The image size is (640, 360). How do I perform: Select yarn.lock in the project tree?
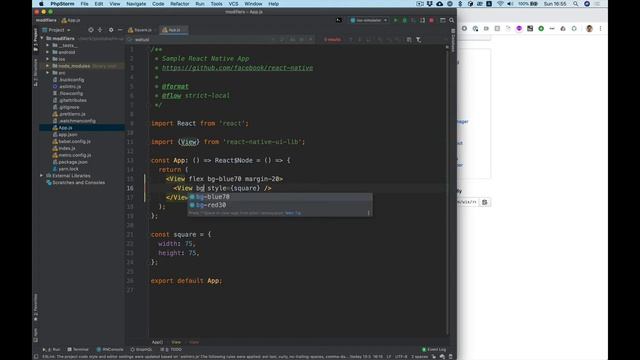click(68, 169)
